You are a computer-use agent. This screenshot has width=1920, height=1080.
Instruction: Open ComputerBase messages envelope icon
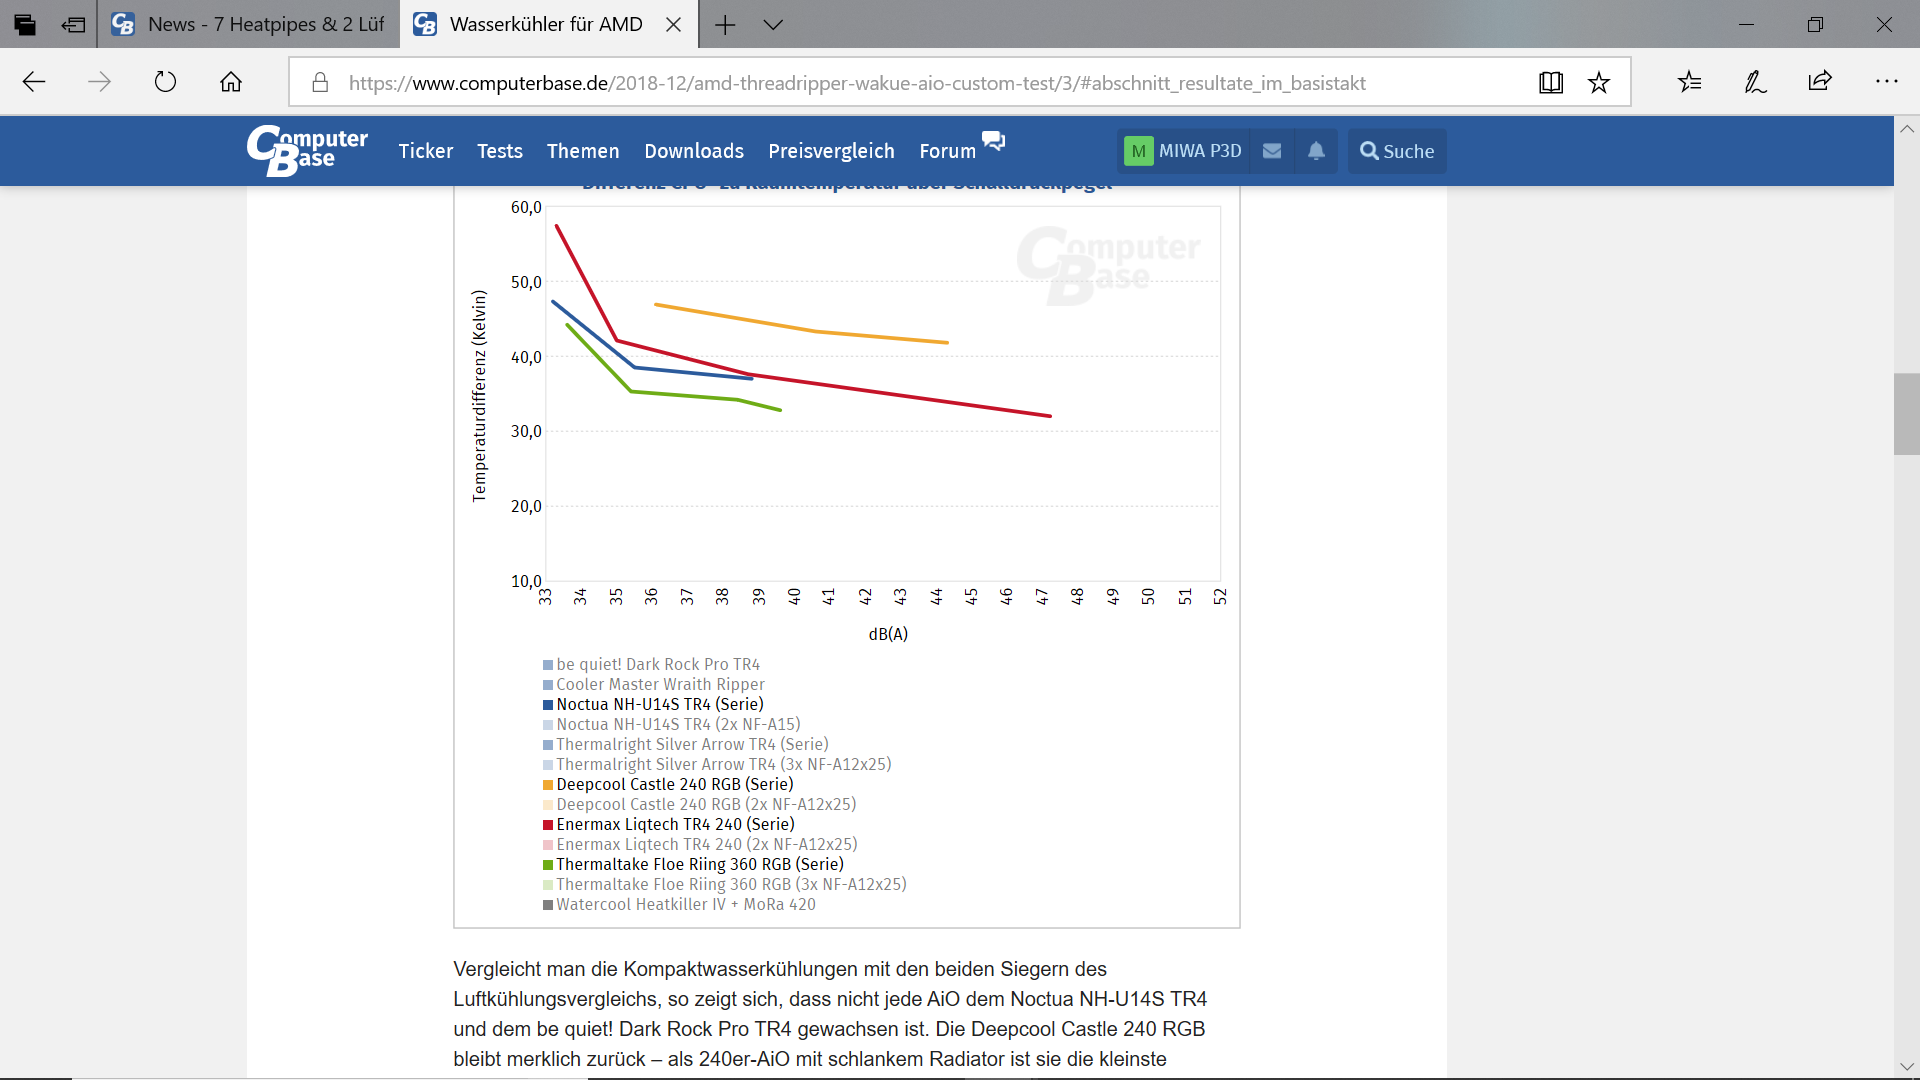[x=1272, y=151]
